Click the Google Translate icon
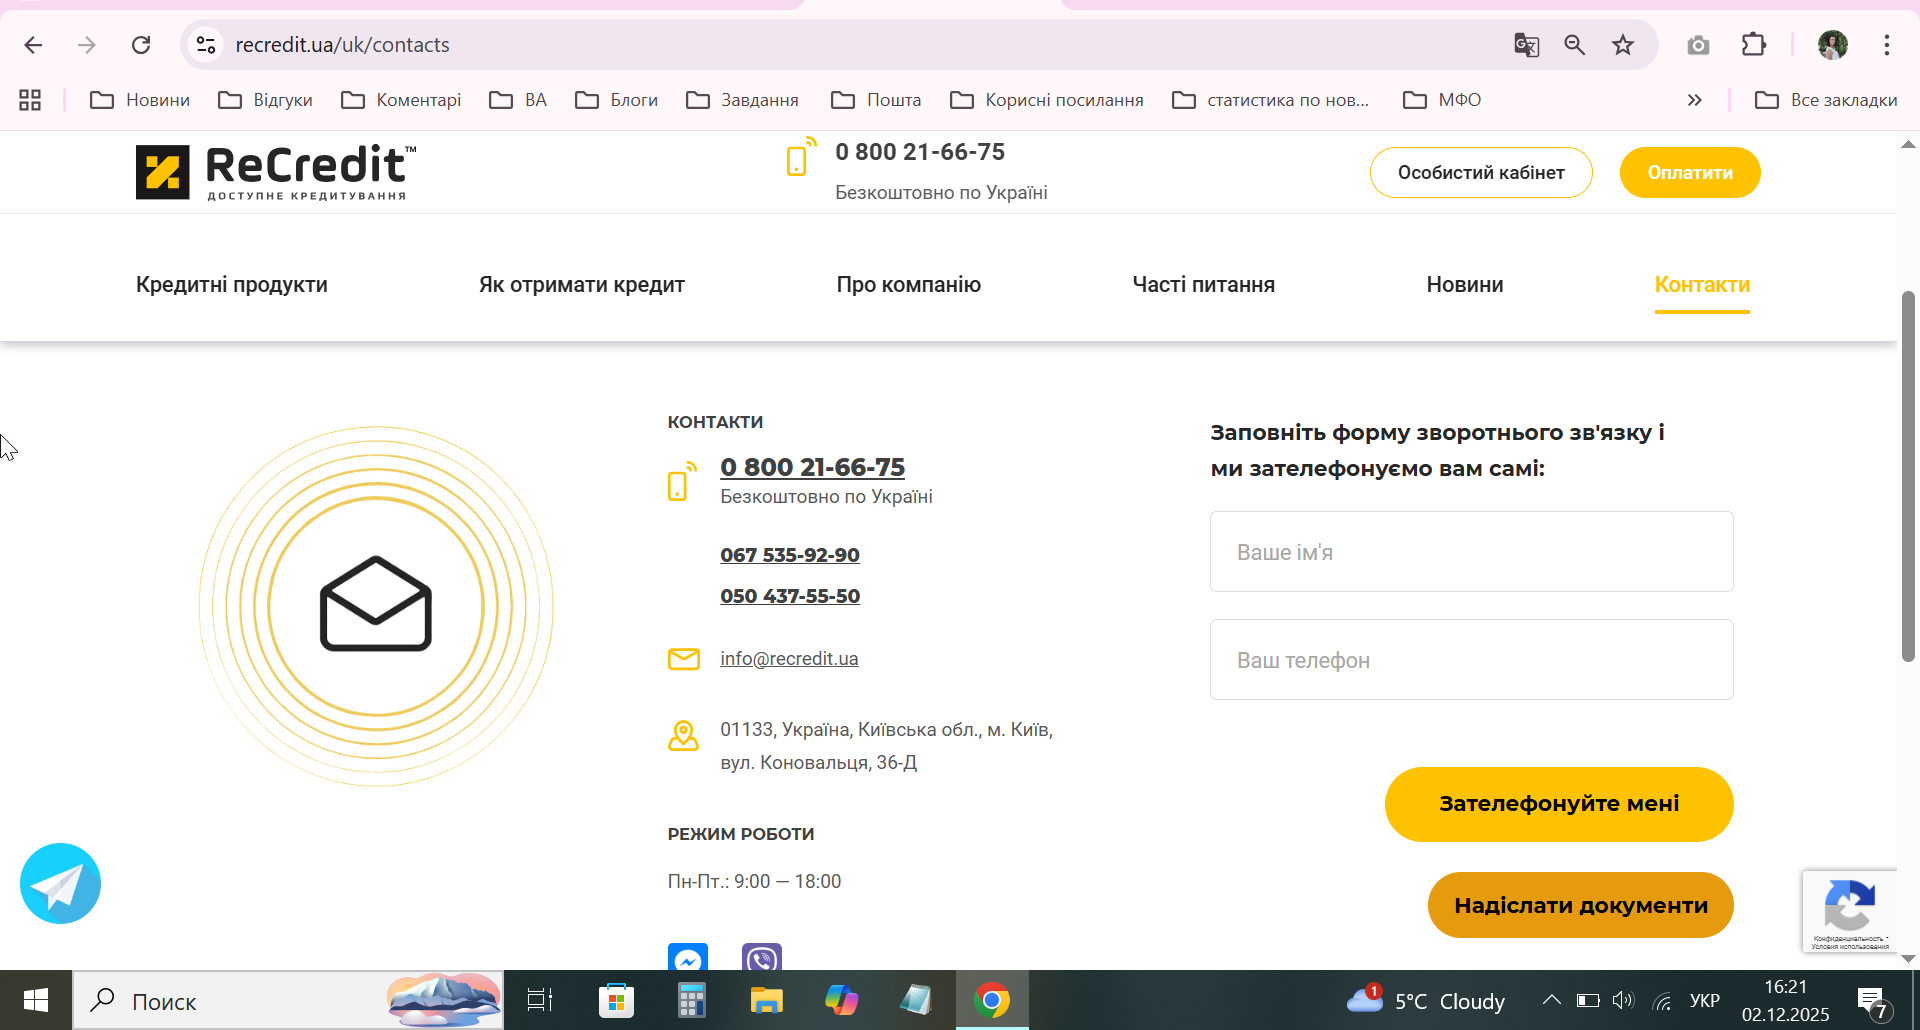Screen dimensions: 1920x1030 [1526, 45]
